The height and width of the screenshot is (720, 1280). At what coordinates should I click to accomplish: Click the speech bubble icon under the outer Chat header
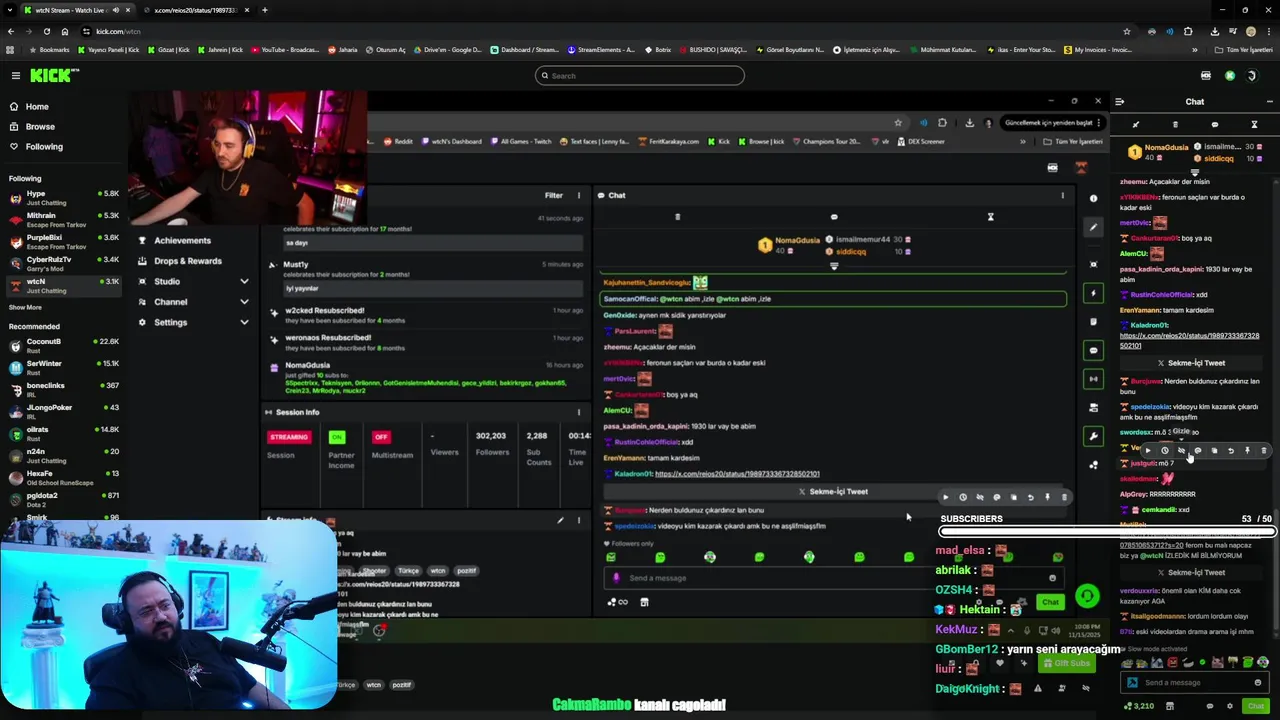pyautogui.click(x=1214, y=124)
